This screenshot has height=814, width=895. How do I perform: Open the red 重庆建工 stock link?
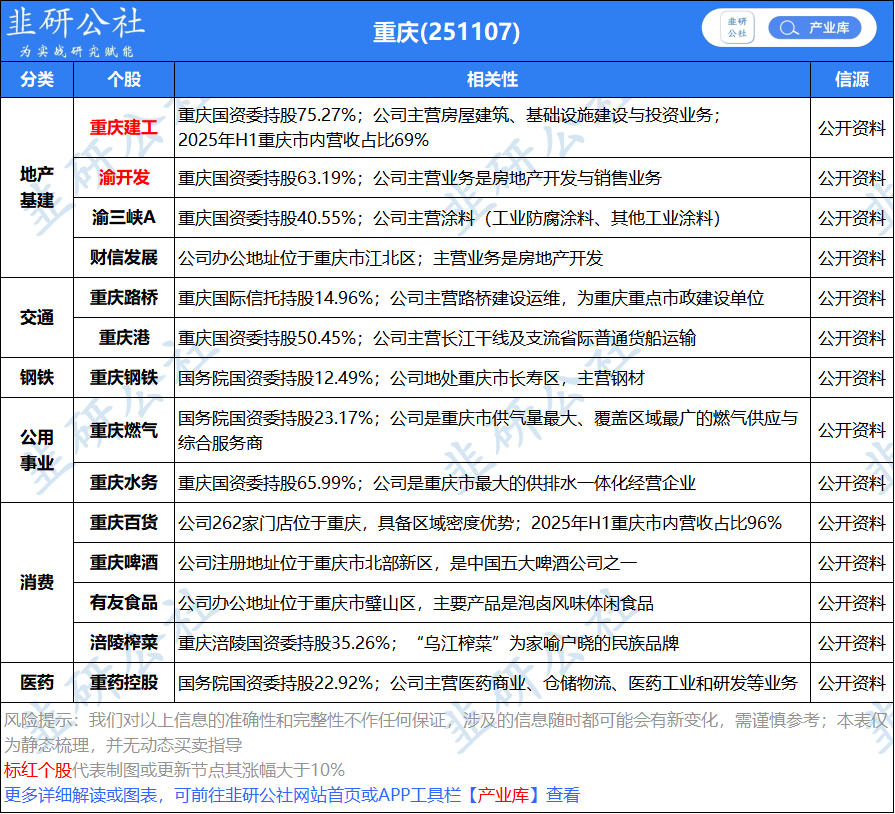[124, 128]
